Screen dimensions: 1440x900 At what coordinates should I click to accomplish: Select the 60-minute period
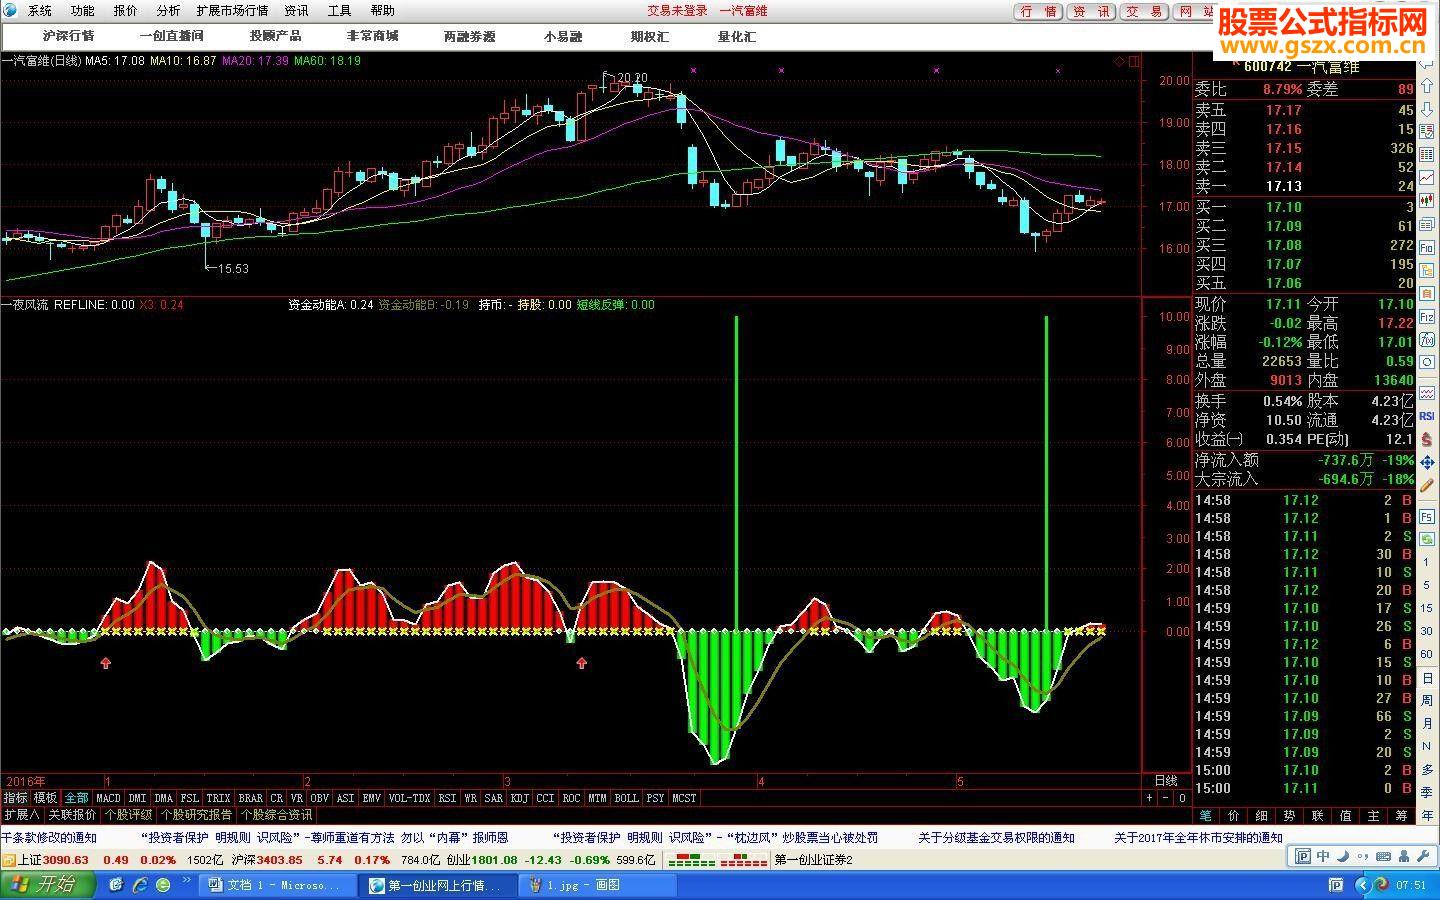[1427, 654]
